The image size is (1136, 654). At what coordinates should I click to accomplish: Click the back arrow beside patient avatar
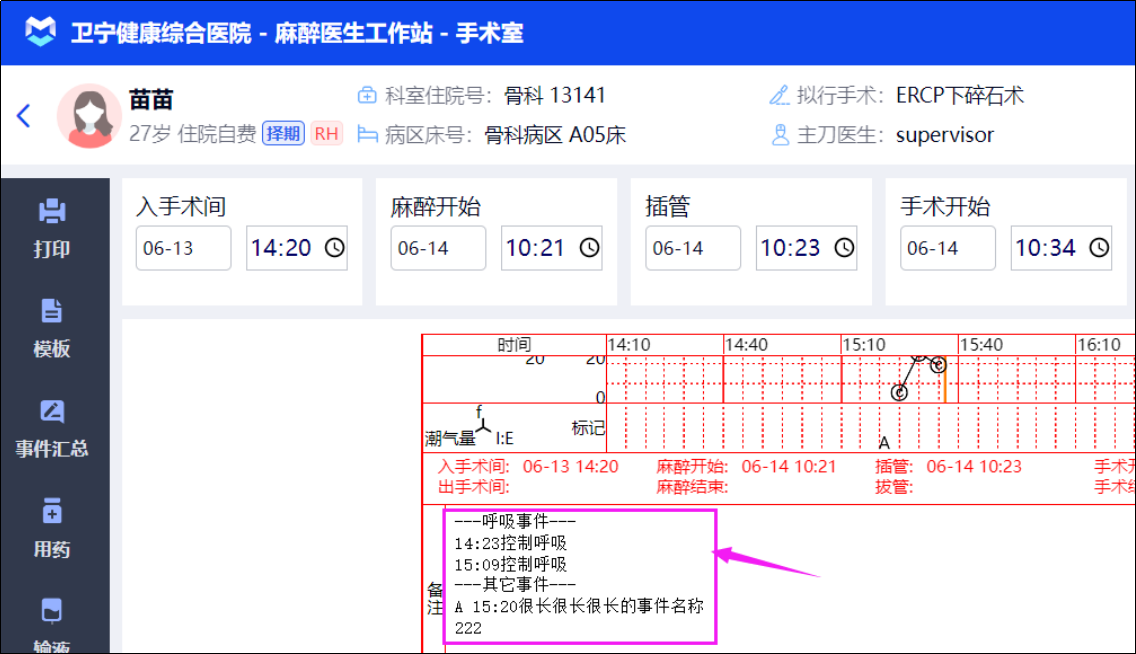23,115
